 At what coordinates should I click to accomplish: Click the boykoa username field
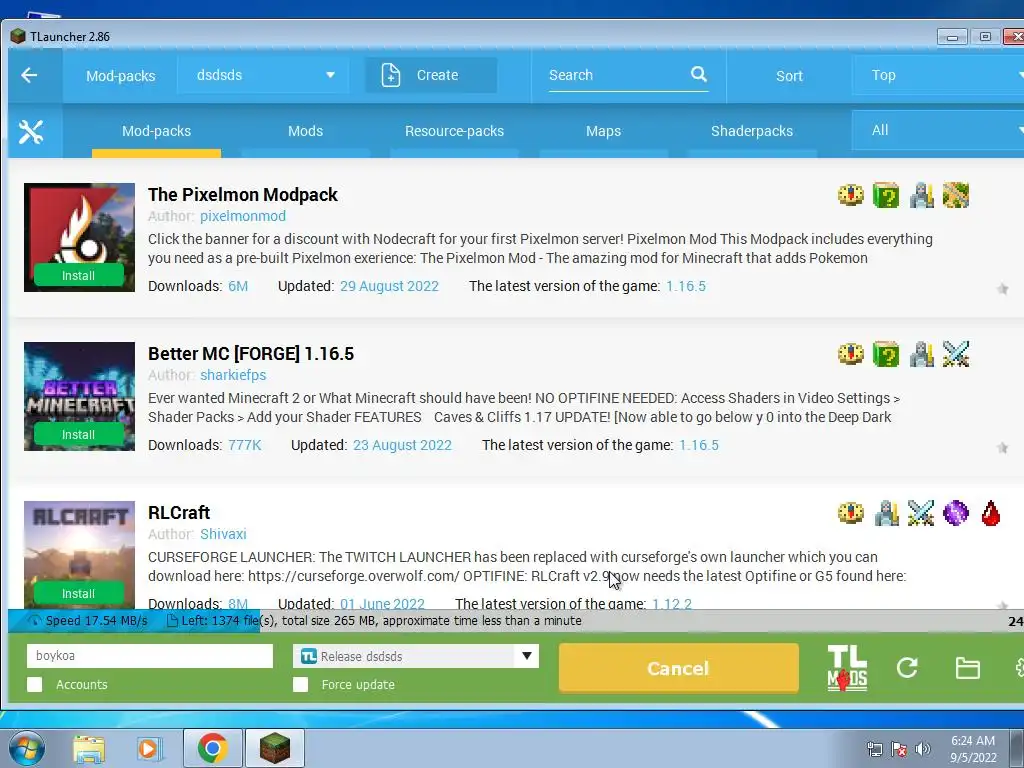tap(150, 656)
